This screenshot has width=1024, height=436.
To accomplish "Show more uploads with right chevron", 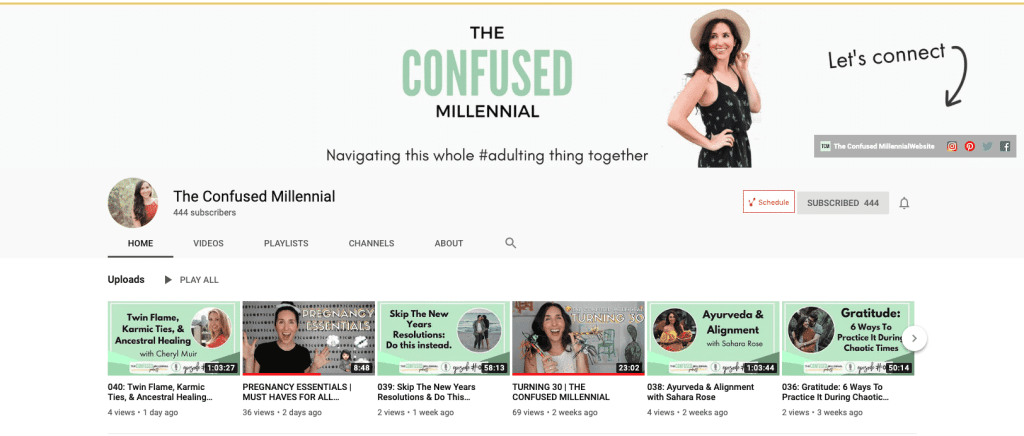I will [x=914, y=338].
